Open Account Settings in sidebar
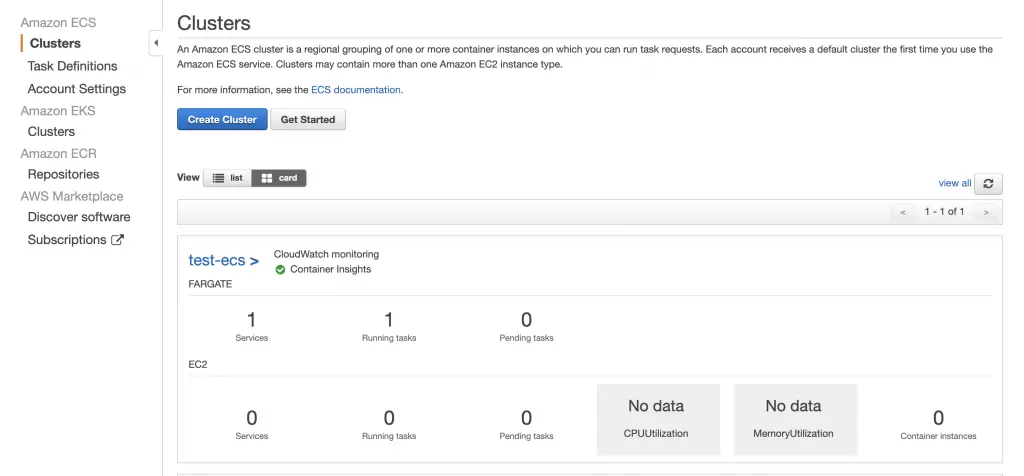Image resolution: width=1024 pixels, height=476 pixels. pyautogui.click(x=76, y=89)
